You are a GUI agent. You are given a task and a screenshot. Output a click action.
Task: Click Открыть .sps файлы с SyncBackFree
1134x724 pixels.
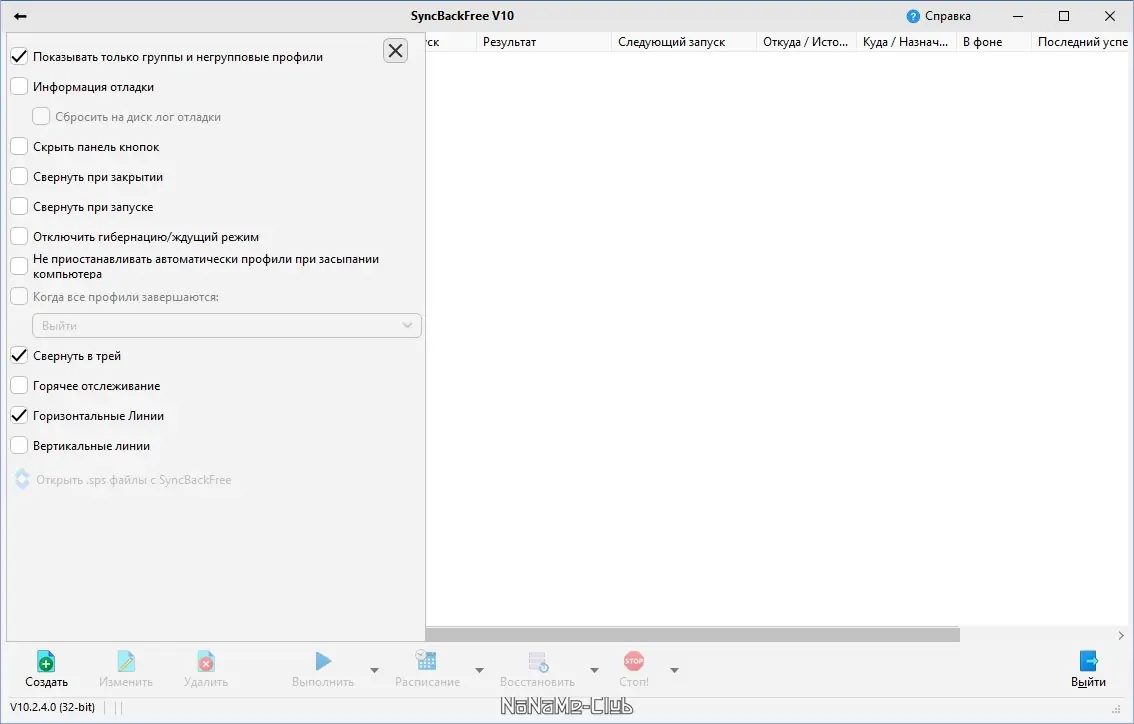click(x=134, y=480)
